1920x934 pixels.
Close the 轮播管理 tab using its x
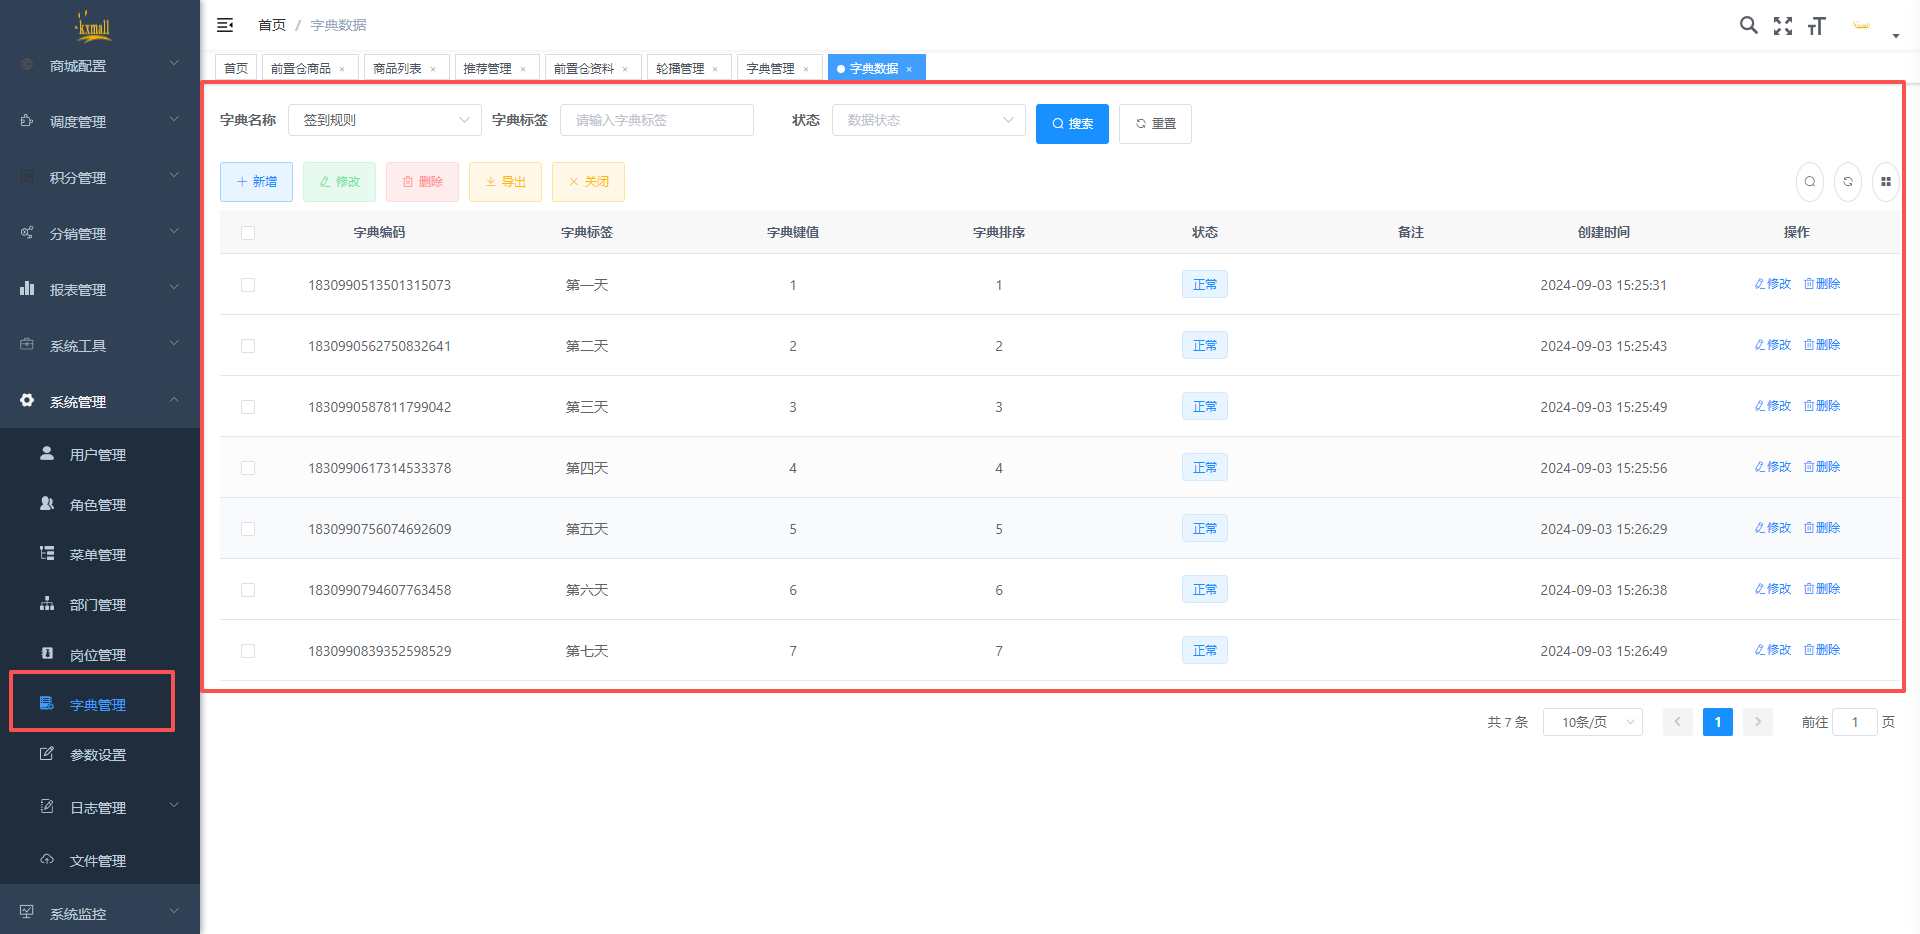pos(715,69)
